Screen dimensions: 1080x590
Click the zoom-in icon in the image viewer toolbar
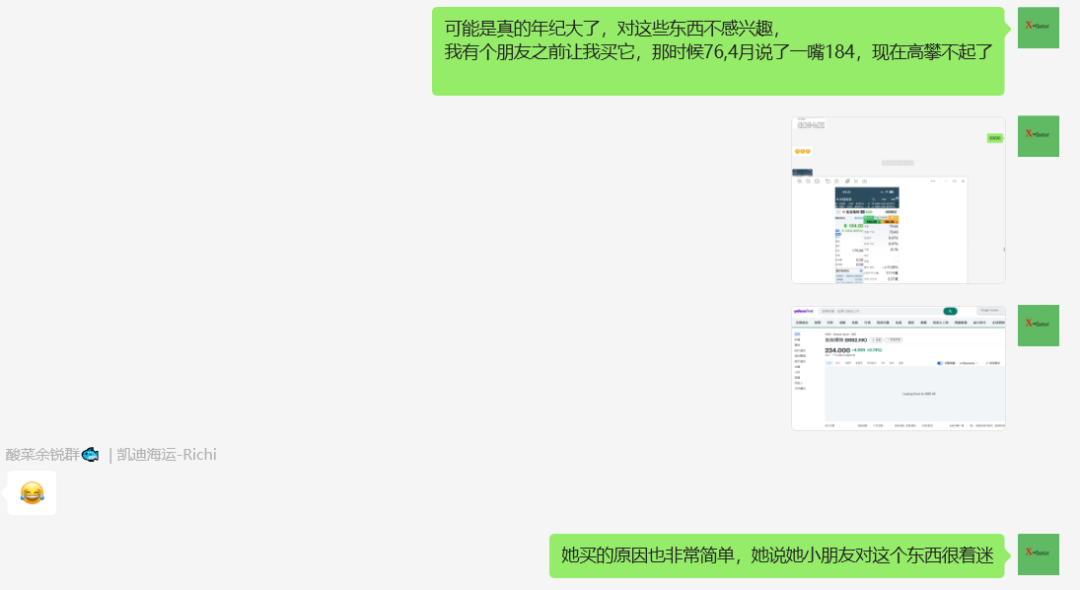coord(799,181)
